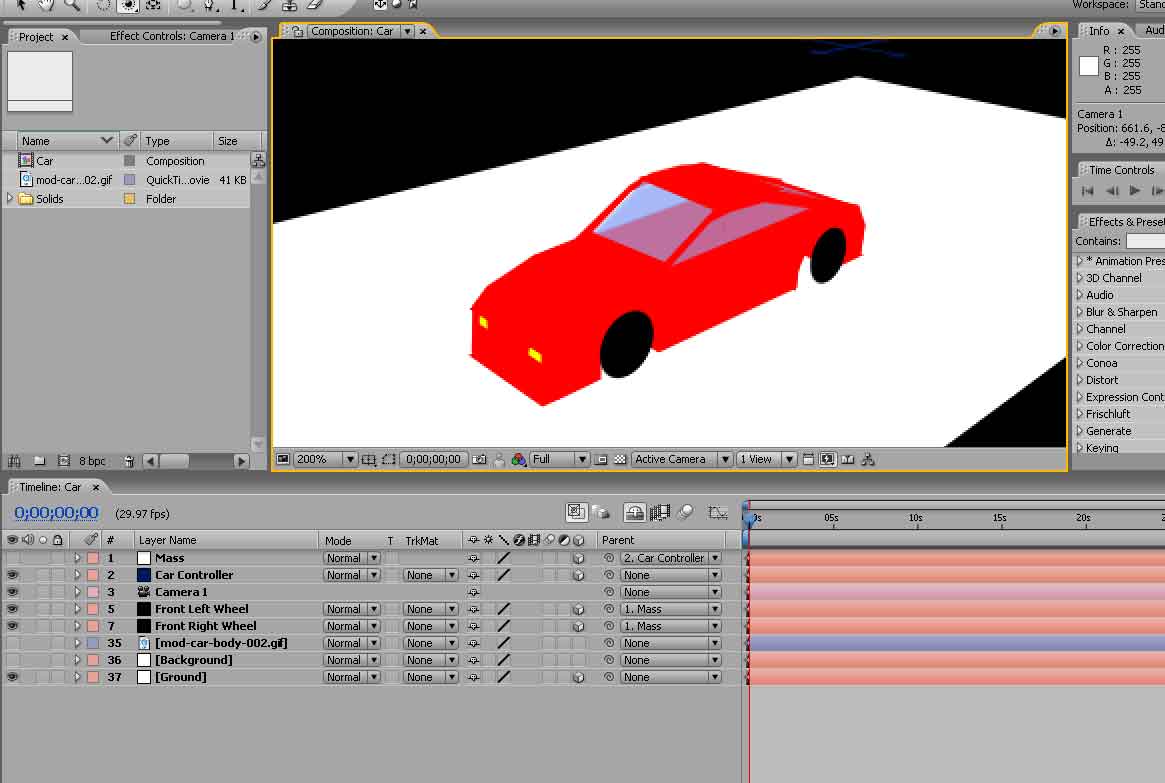Switch to the Effect Controls: Camera 1 tab
Viewport: 1165px width, 783px height.
point(171,37)
